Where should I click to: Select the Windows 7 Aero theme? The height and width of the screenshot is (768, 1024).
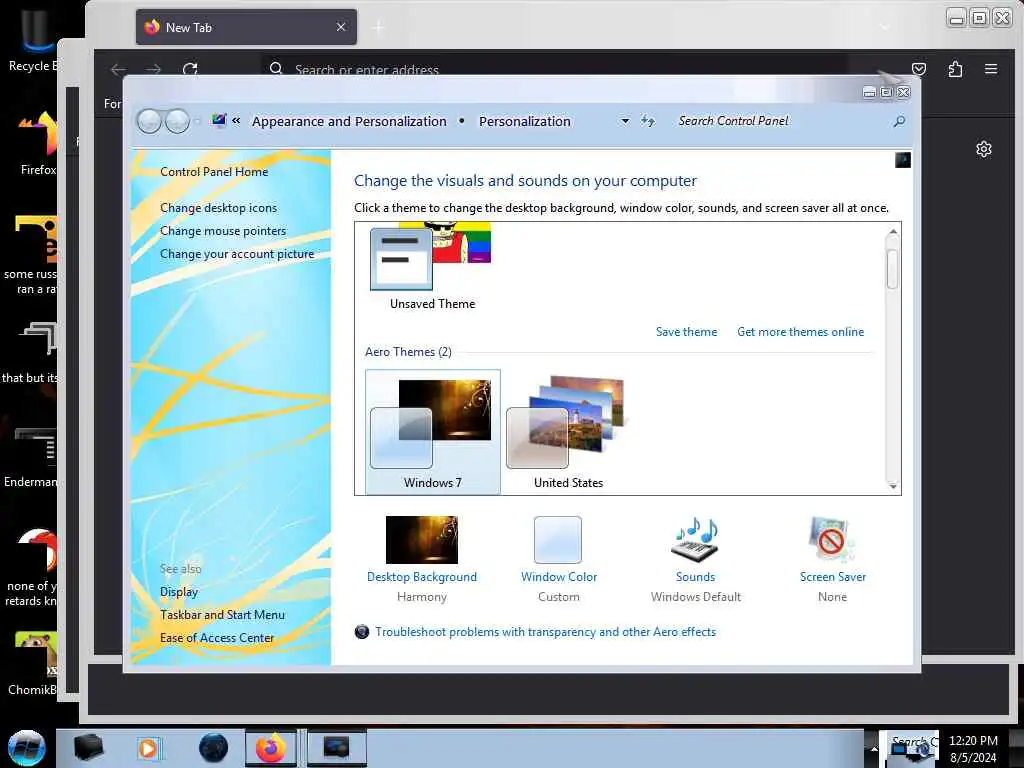pyautogui.click(x=432, y=432)
